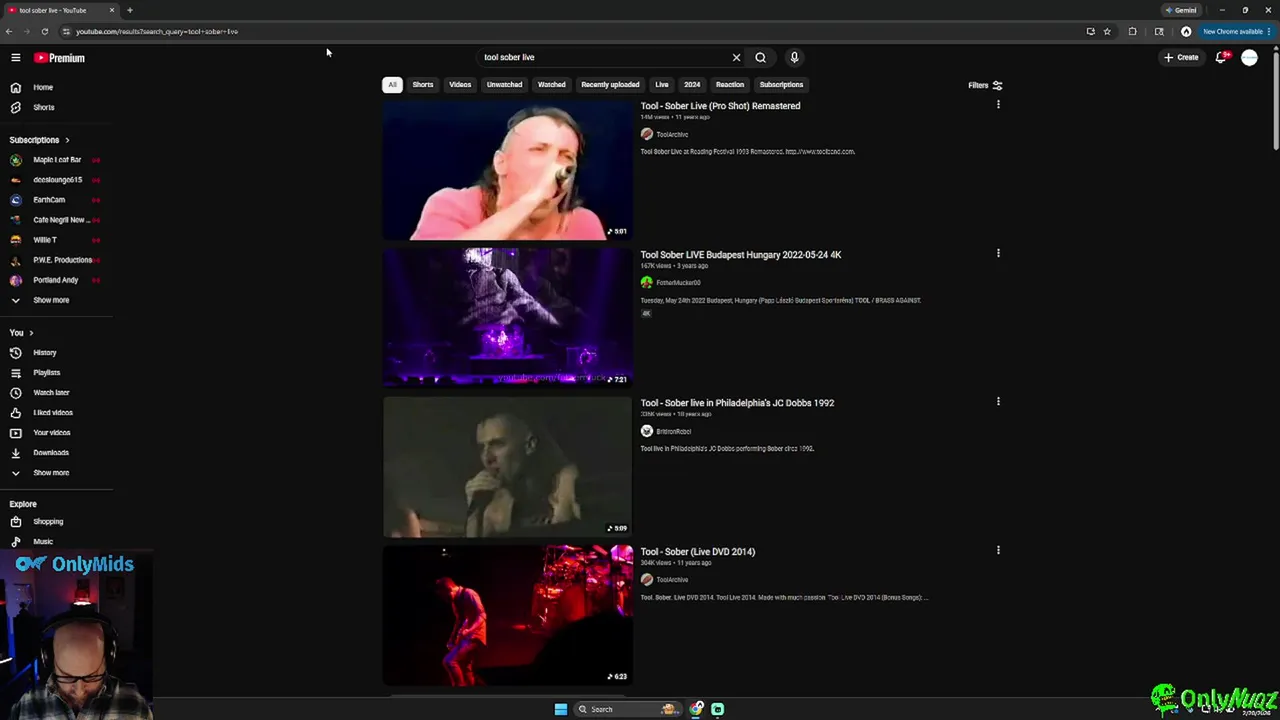Open Maple Leaf Bar subscription
Viewport: 1280px width, 720px height.
tap(57, 160)
